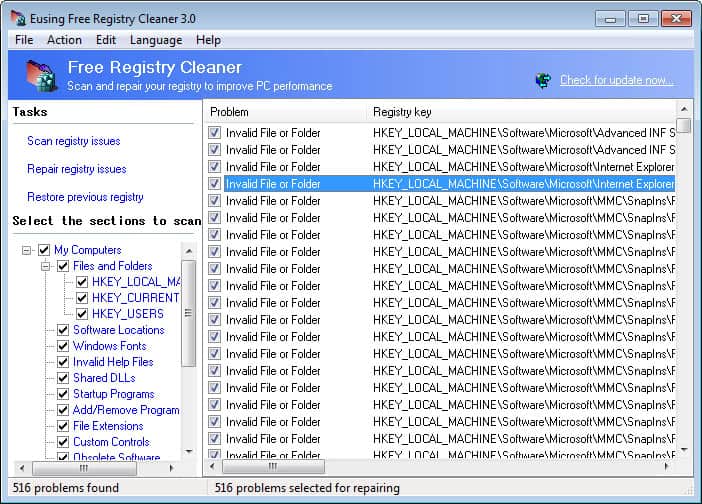
Task: Click results horizontal scrollbar left arrow
Action: coord(212,466)
